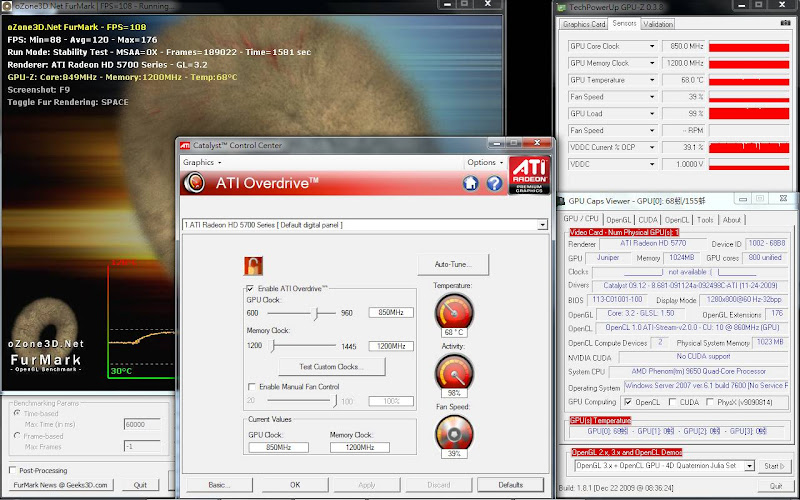800x500 pixels.
Task: Open the OpenGL demos selection dropdown
Action: tap(749, 466)
